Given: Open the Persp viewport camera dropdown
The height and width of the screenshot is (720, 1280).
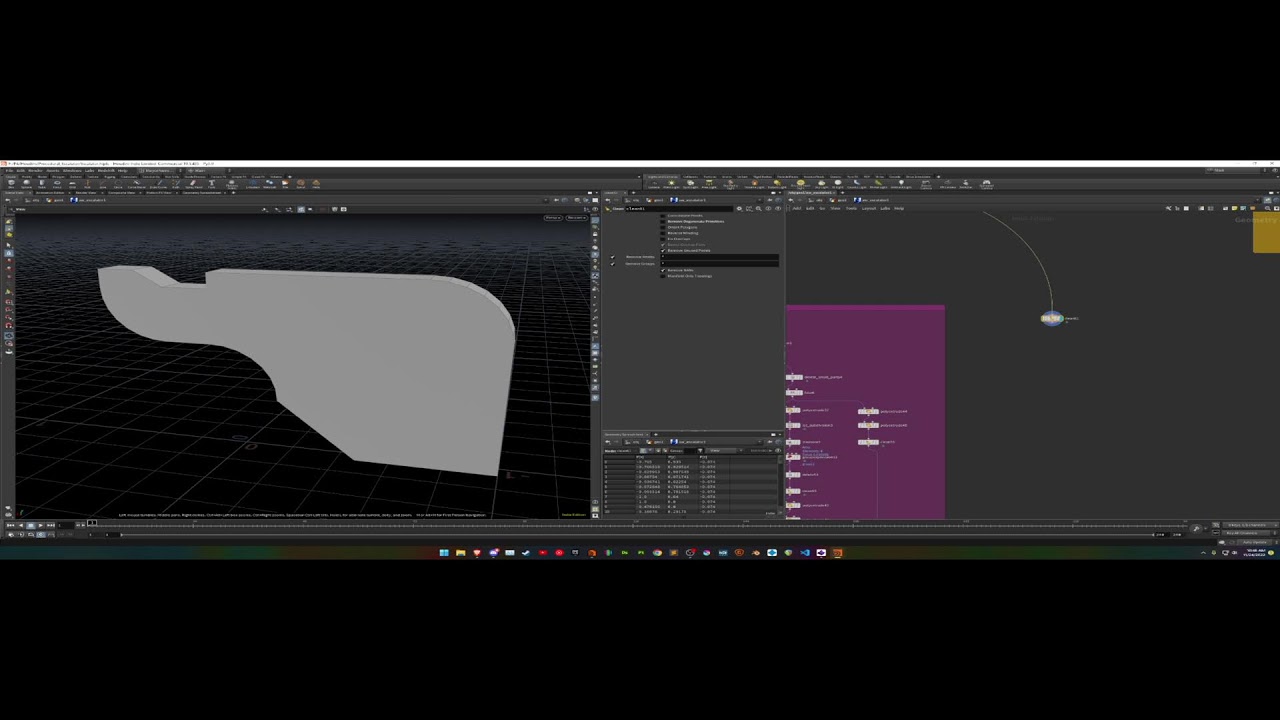Looking at the screenshot, I should (x=552, y=217).
